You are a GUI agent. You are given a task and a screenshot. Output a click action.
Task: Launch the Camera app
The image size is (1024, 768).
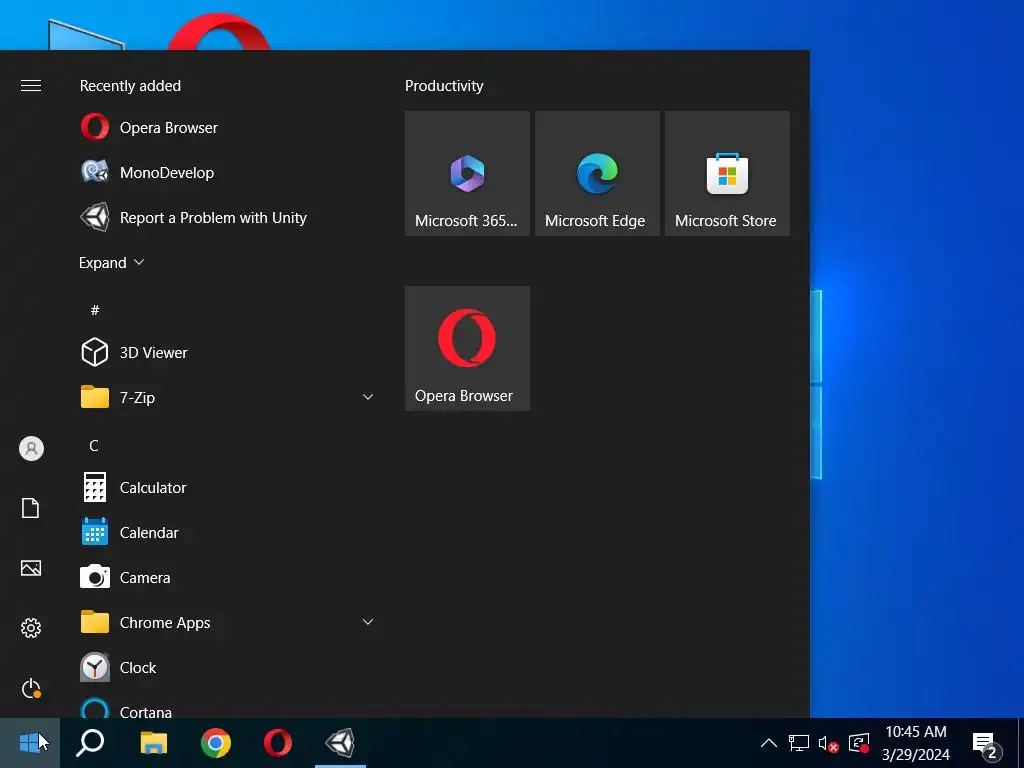(225, 578)
